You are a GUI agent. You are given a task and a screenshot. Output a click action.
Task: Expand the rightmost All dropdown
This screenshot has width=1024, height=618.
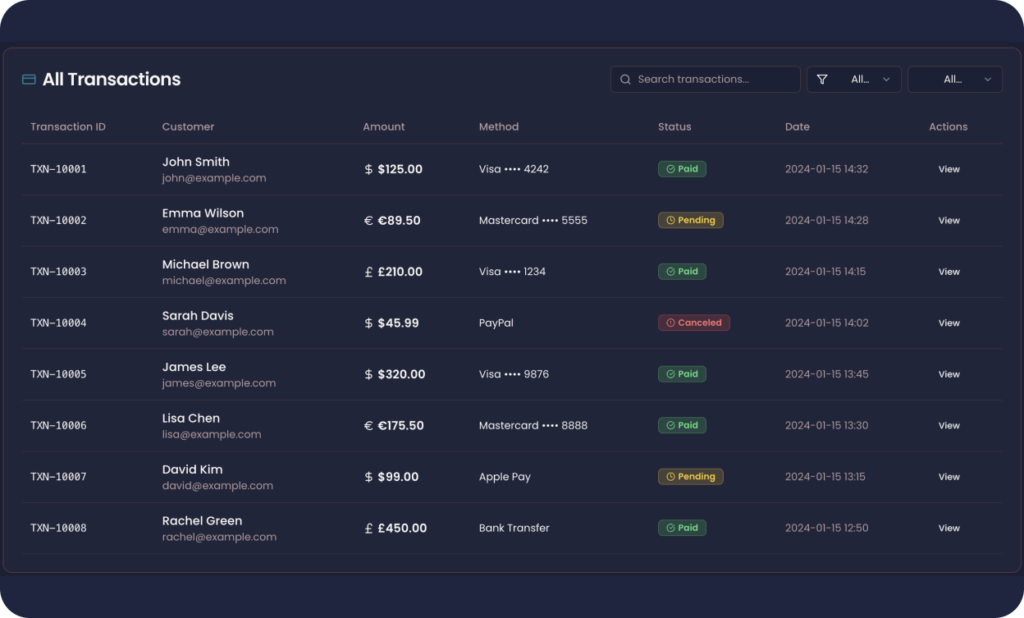pyautogui.click(x=955, y=79)
